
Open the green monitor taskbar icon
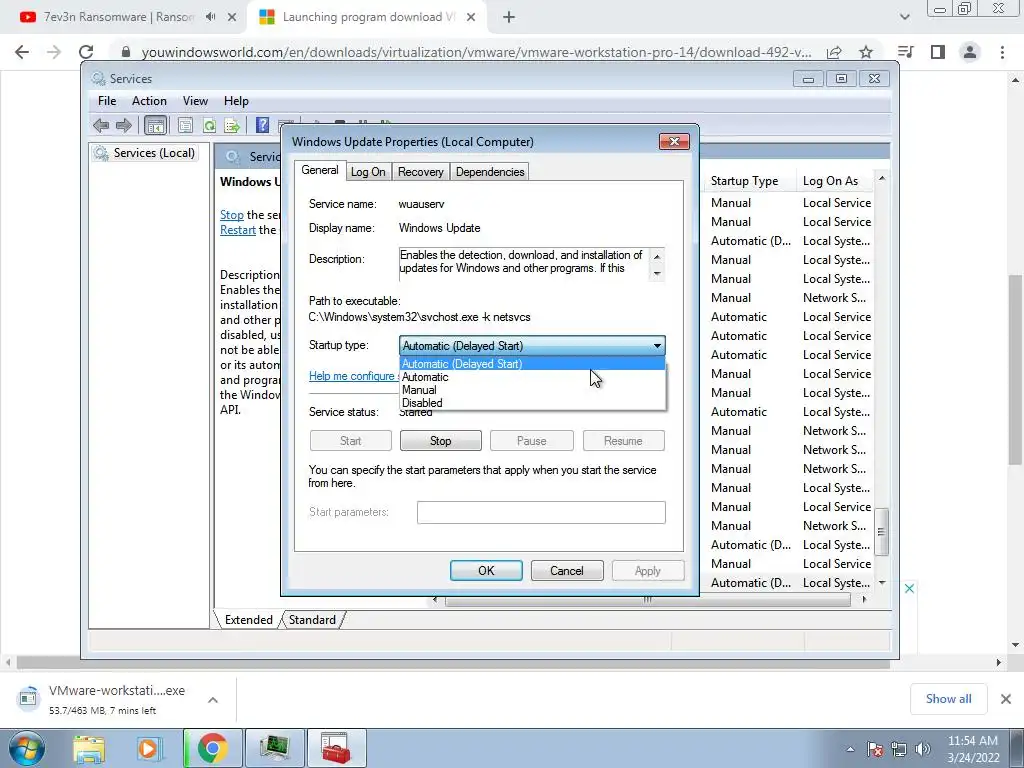tap(274, 748)
